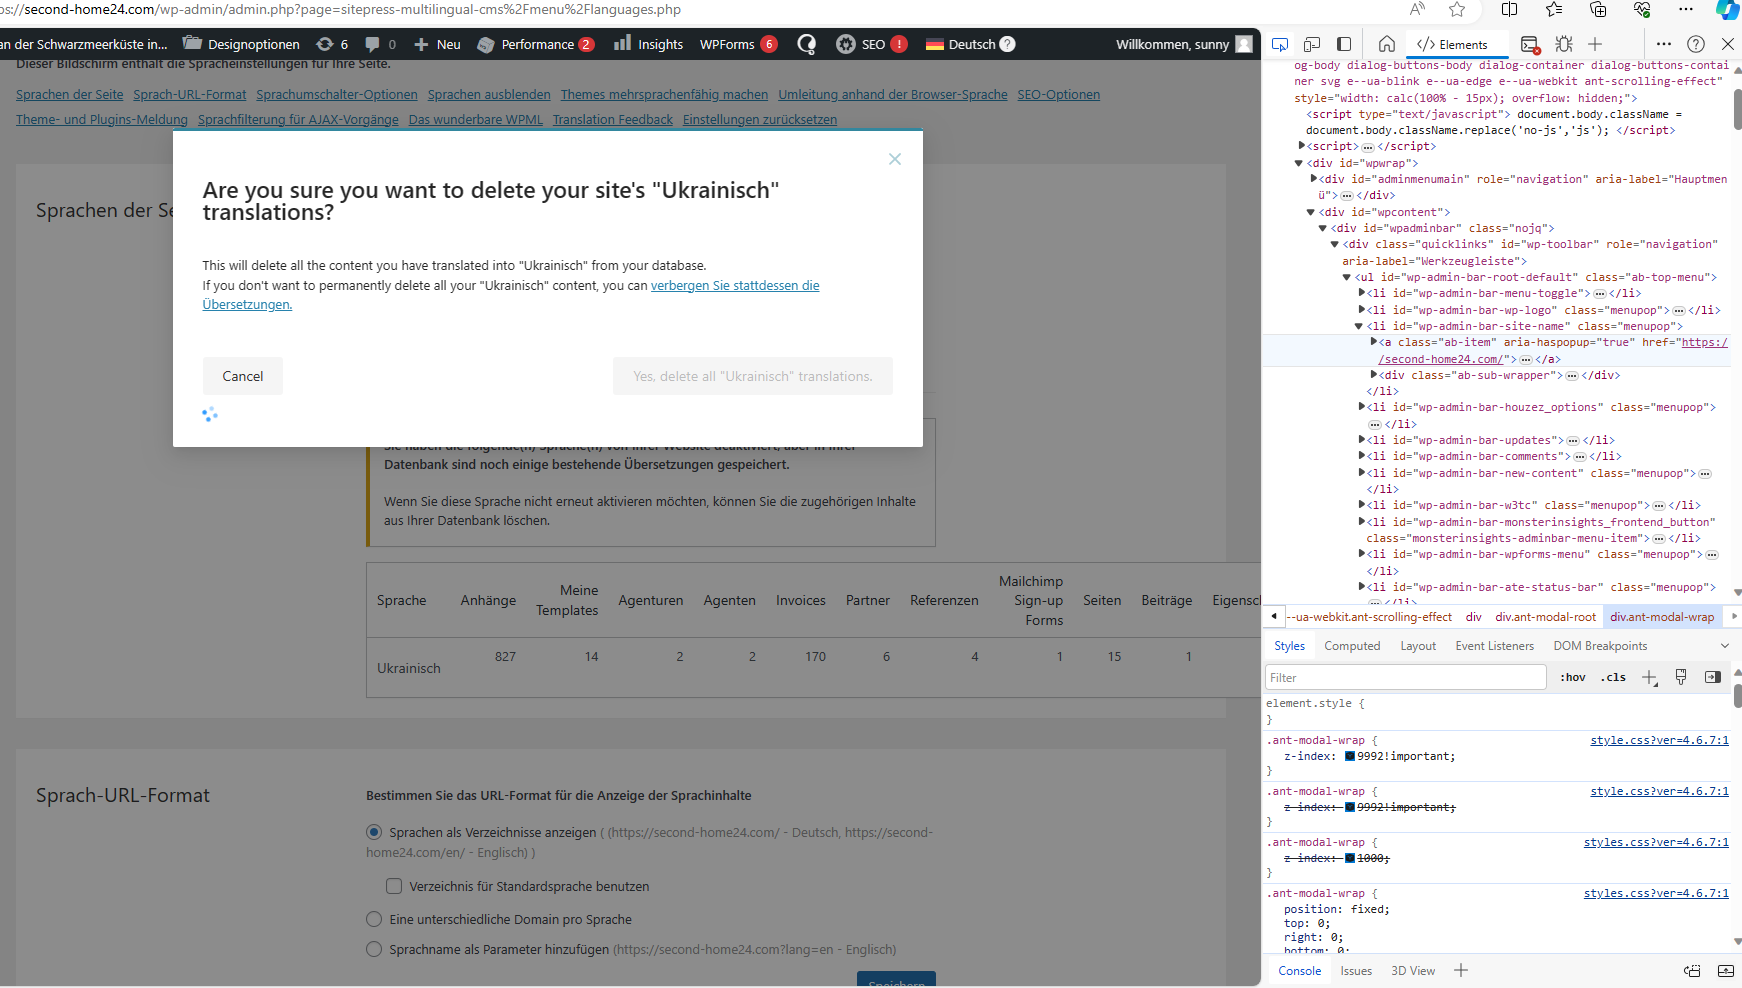The height and width of the screenshot is (988, 1742).
Task: Open Browser essentials heart icon
Action: tap(1642, 10)
